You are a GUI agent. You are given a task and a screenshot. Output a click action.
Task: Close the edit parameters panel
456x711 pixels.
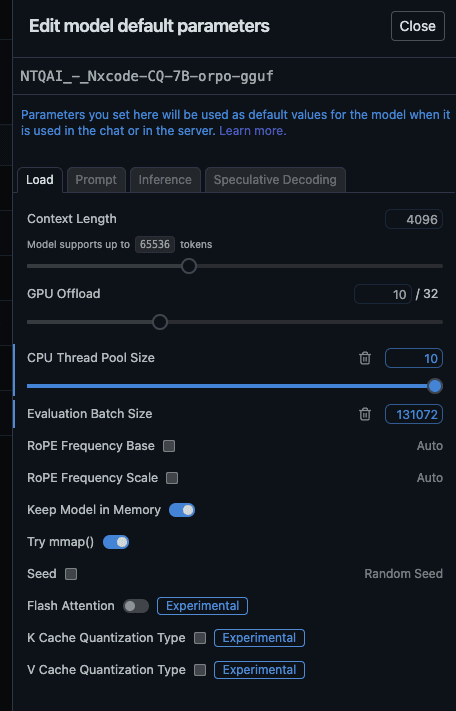417,26
